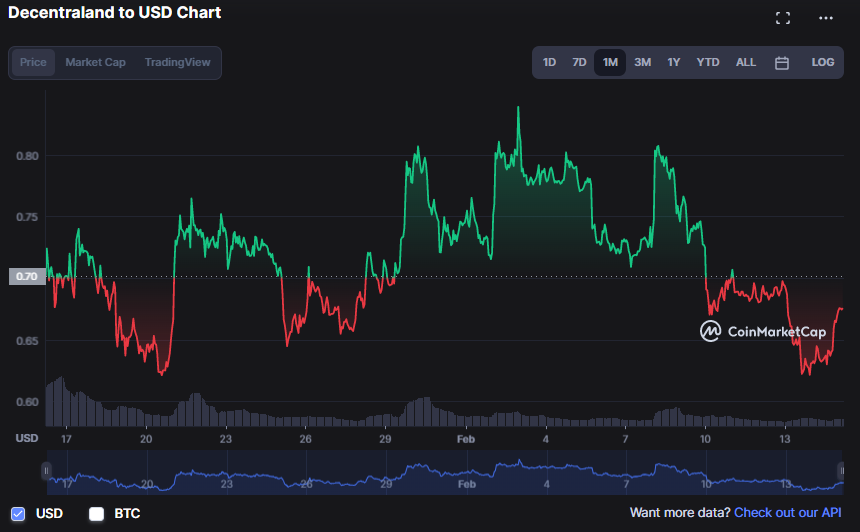Viewport: 860px width, 532px height.
Task: Open the Check out our API link
Action: pos(788,513)
